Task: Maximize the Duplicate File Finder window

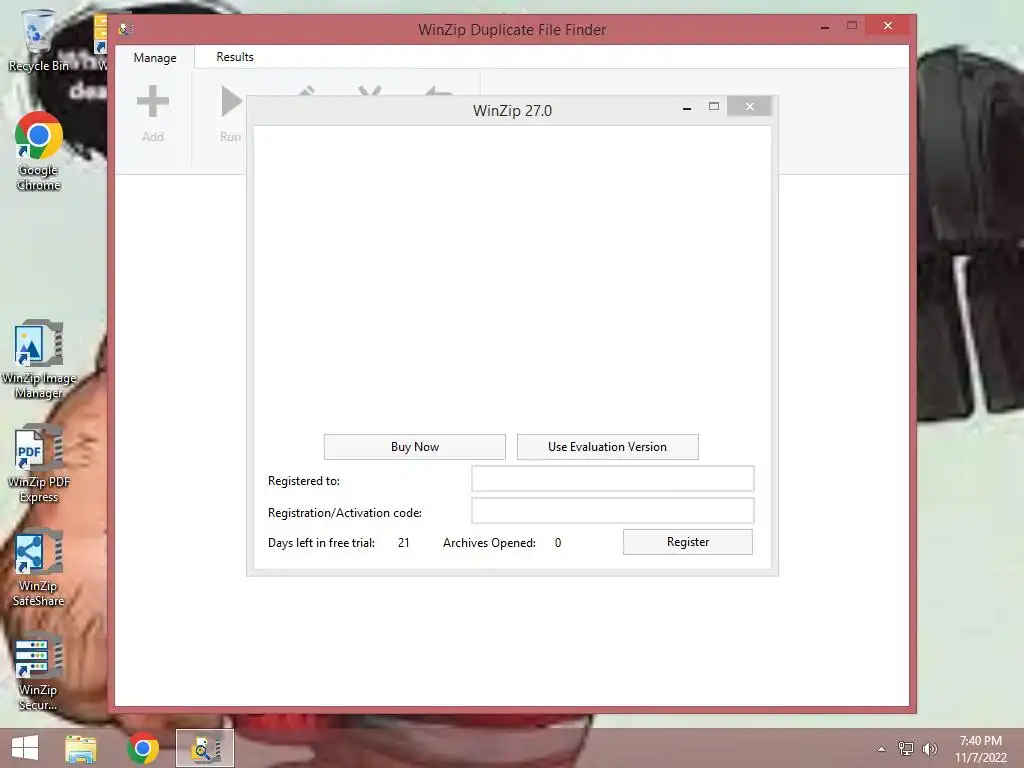Action: tap(852, 25)
